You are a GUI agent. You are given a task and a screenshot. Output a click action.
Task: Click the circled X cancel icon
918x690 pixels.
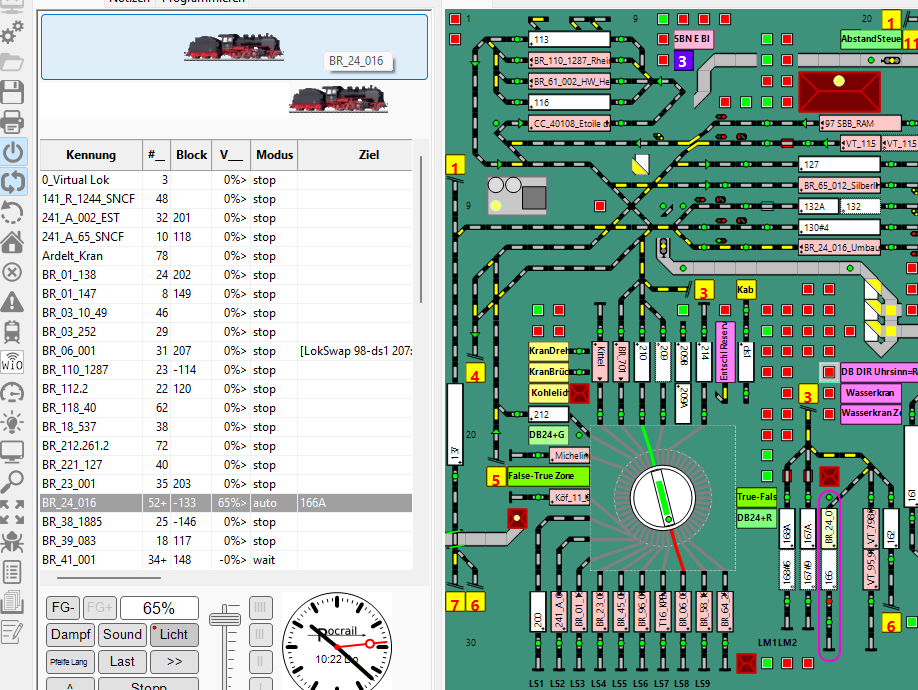pyautogui.click(x=12, y=272)
